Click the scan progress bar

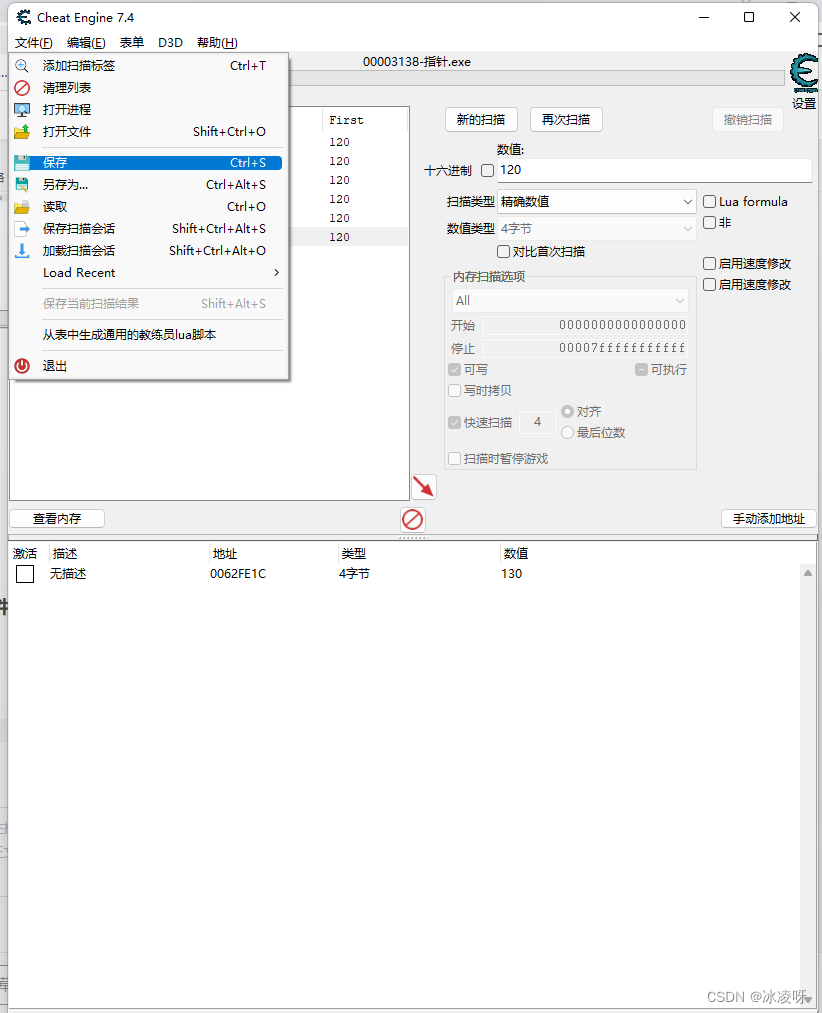coord(536,78)
